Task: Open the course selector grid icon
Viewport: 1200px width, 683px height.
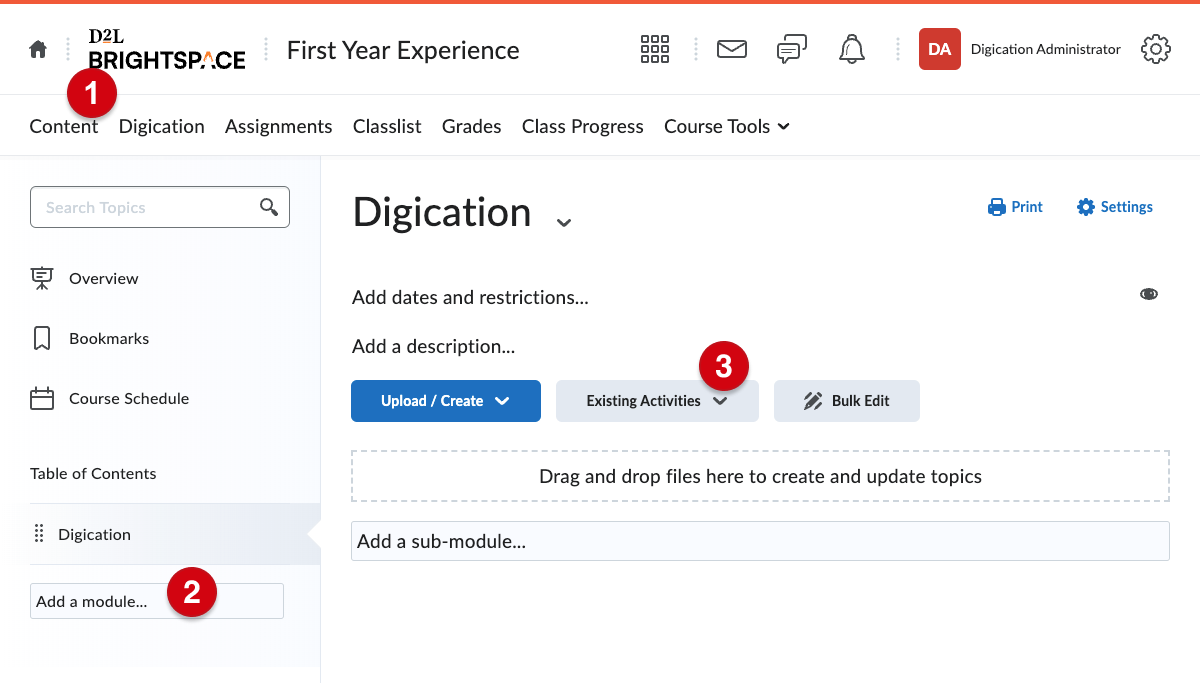Action: (655, 49)
